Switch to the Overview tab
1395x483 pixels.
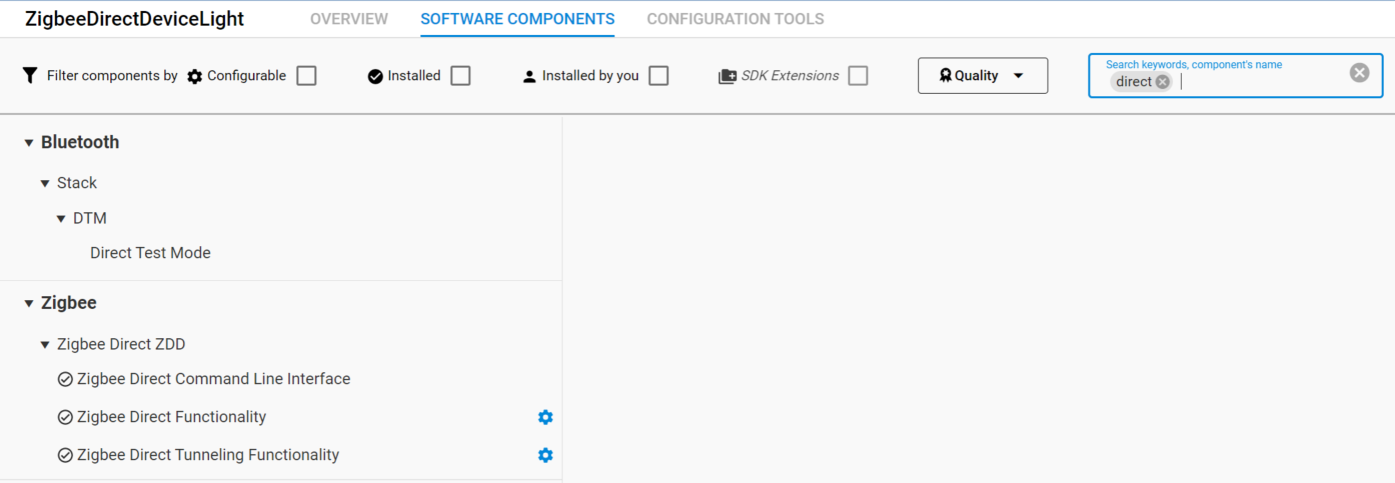(349, 19)
